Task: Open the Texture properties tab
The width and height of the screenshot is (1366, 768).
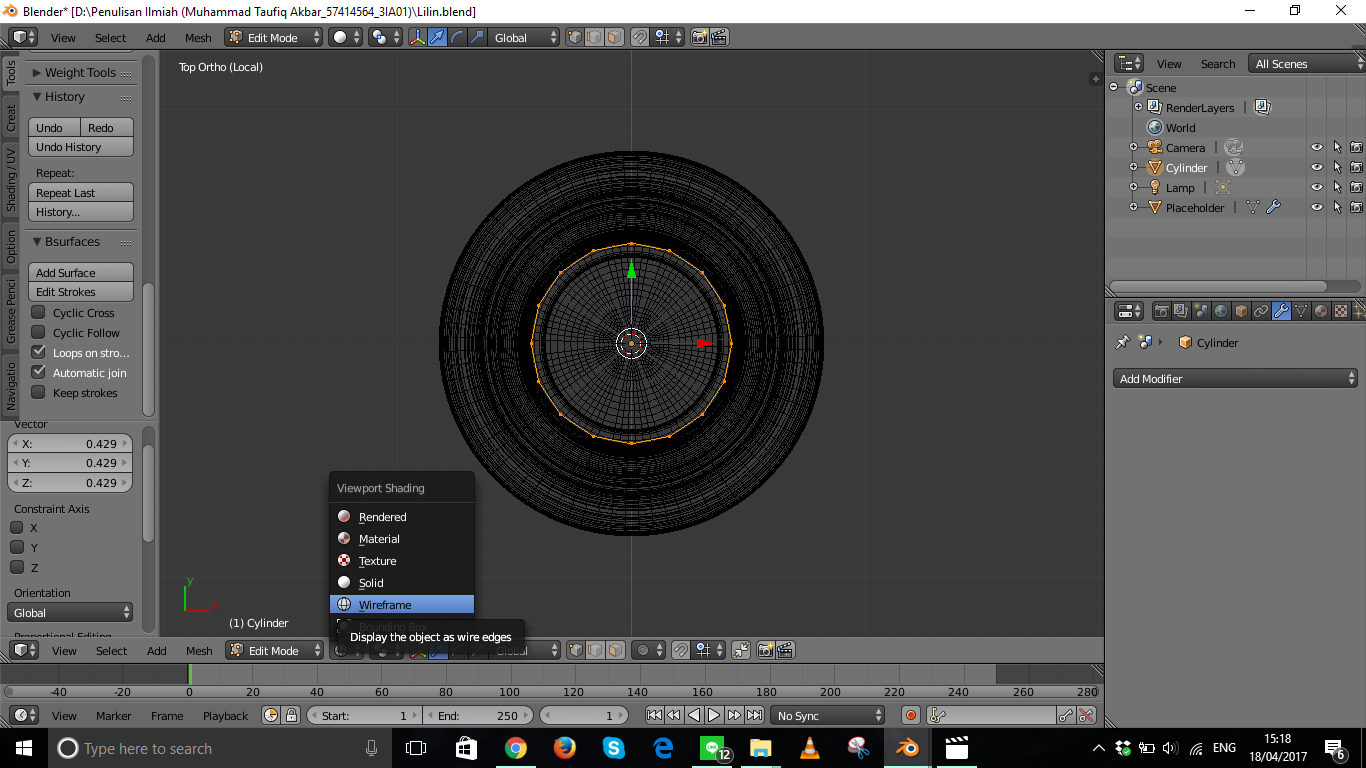Action: (x=1341, y=311)
